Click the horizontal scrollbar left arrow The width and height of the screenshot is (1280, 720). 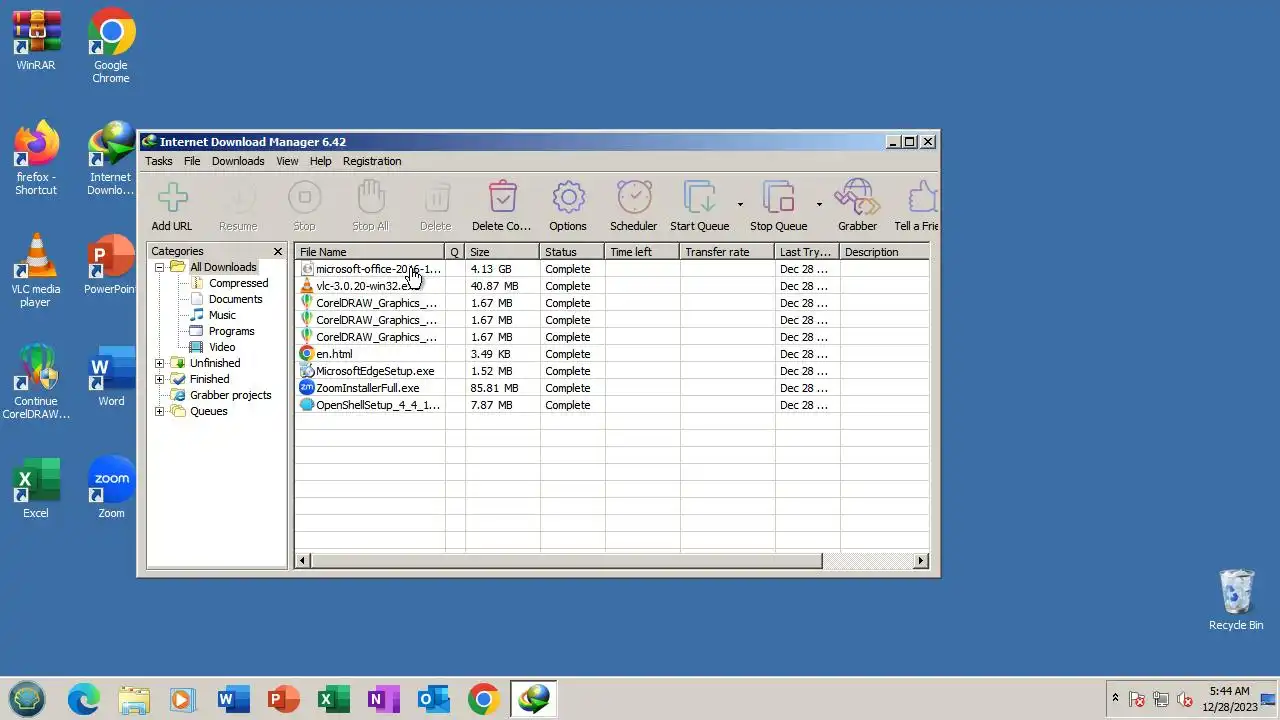coord(303,561)
